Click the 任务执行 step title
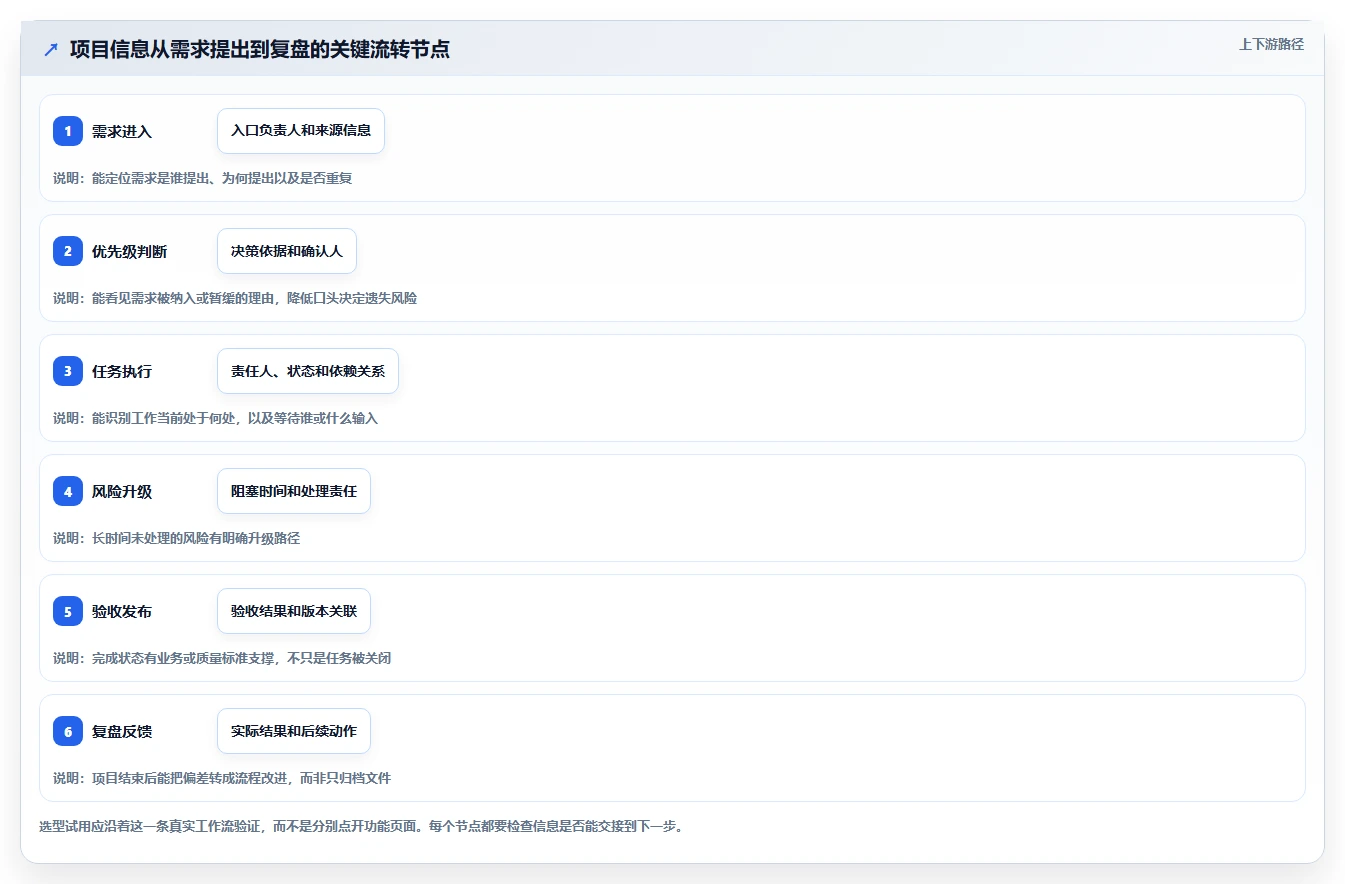Image resolution: width=1345 pixels, height=884 pixels. tap(122, 371)
